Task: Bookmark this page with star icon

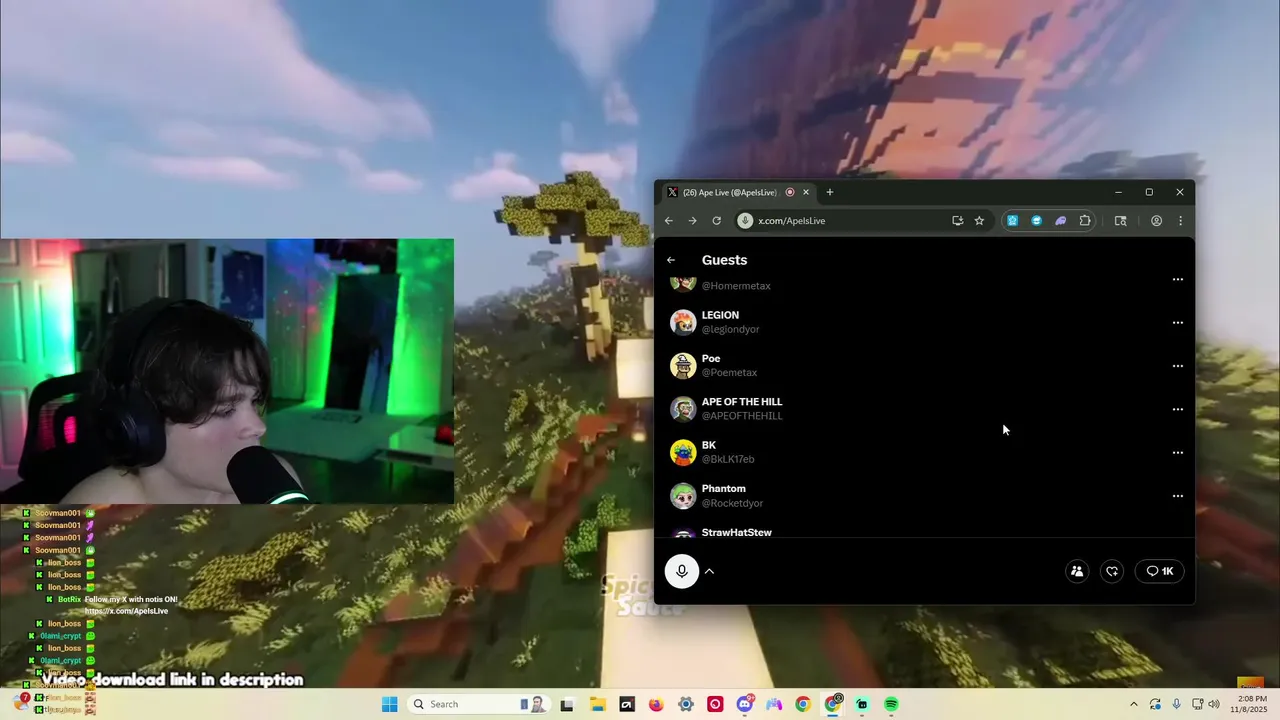Action: tap(979, 221)
